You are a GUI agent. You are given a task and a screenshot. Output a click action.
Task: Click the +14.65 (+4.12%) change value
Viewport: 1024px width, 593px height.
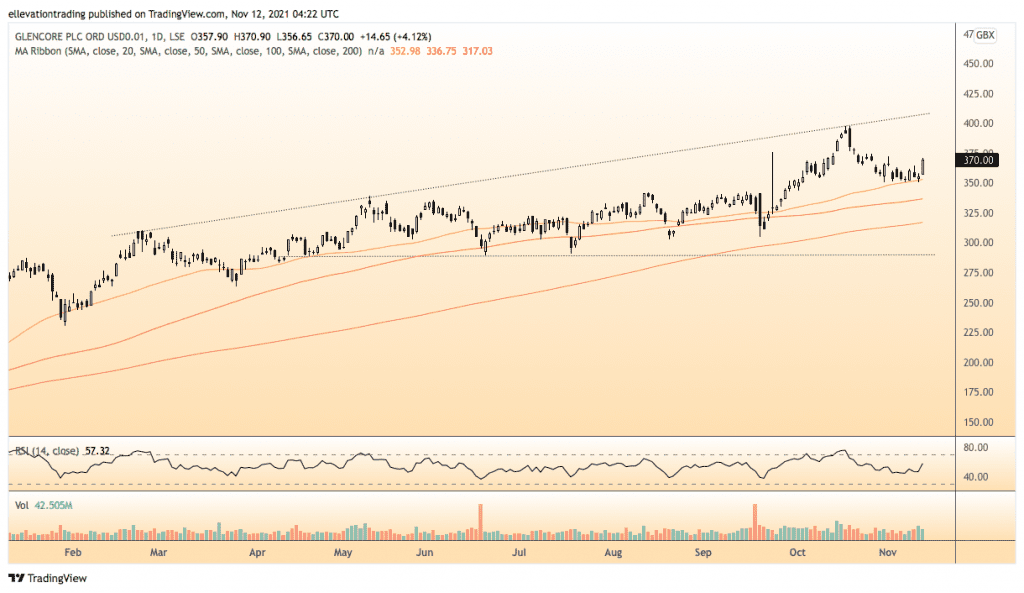point(396,37)
